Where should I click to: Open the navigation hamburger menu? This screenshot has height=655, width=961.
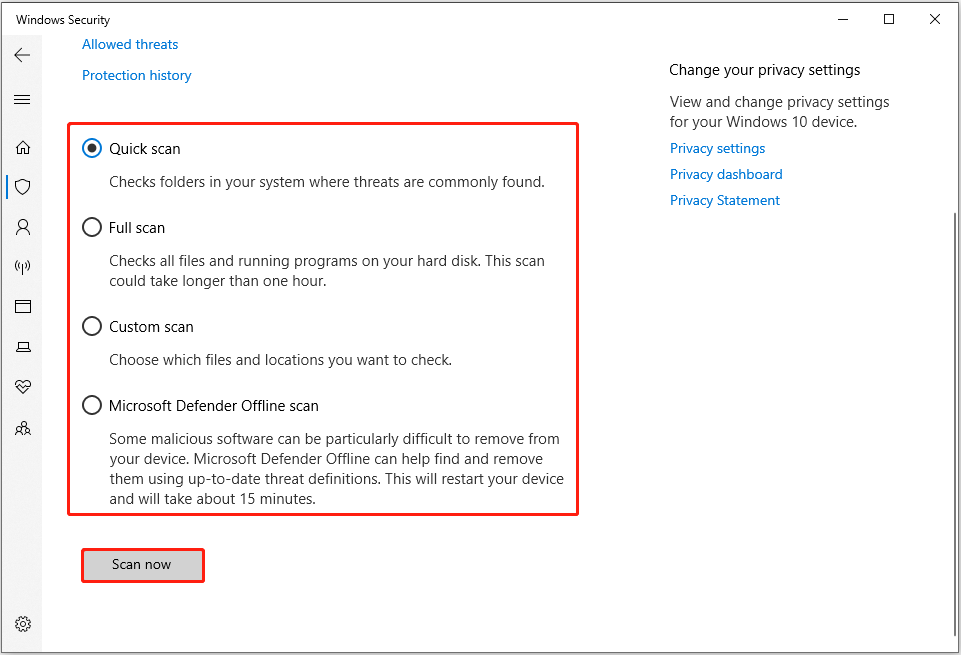point(22,99)
